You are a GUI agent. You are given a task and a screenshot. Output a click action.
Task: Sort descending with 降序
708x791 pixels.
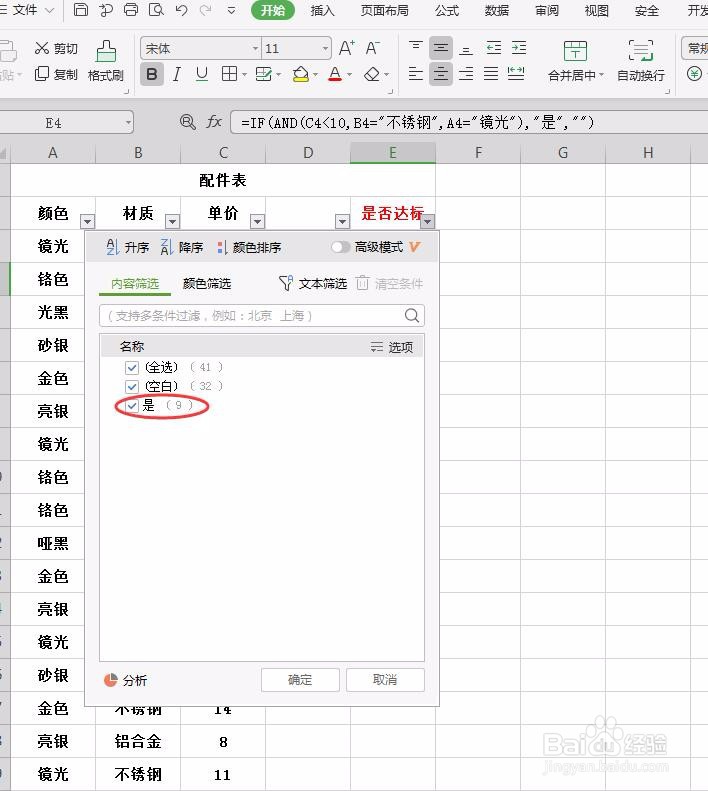(182, 247)
